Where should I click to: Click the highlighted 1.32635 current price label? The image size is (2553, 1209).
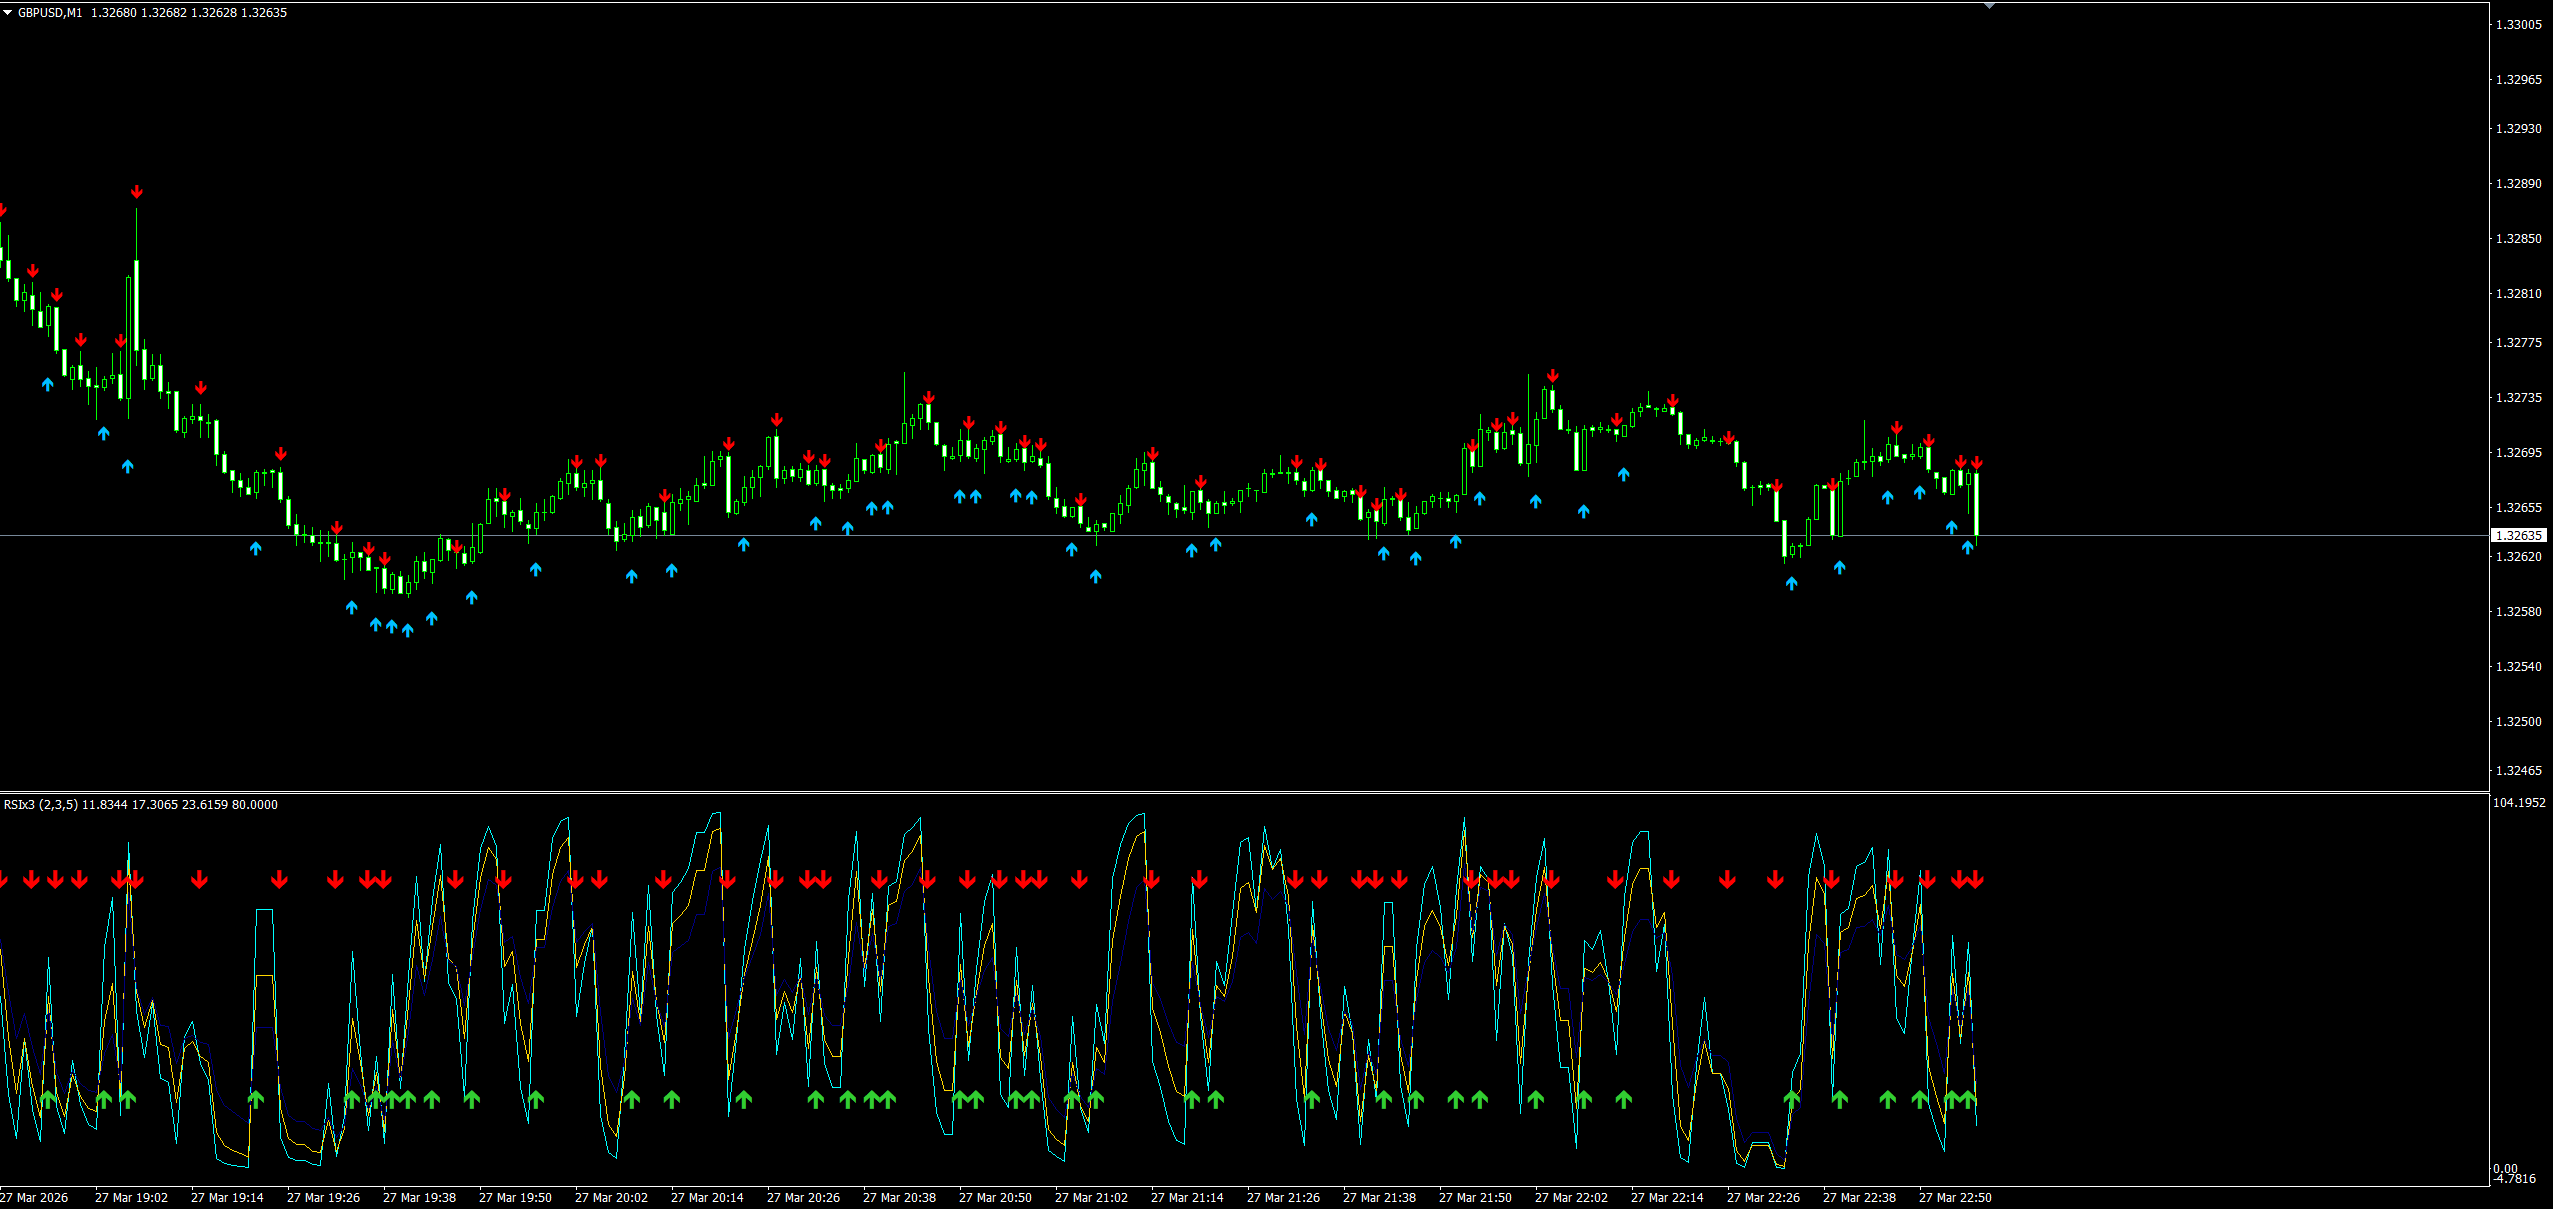click(x=2517, y=536)
